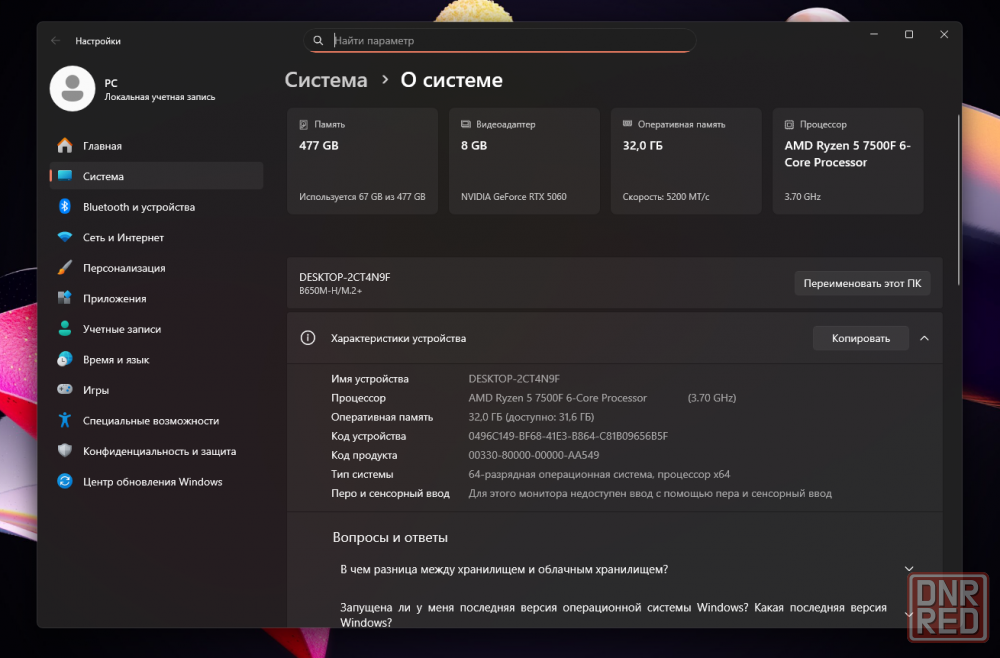
Task: Click the Система breadcrumb link
Action: [326, 80]
